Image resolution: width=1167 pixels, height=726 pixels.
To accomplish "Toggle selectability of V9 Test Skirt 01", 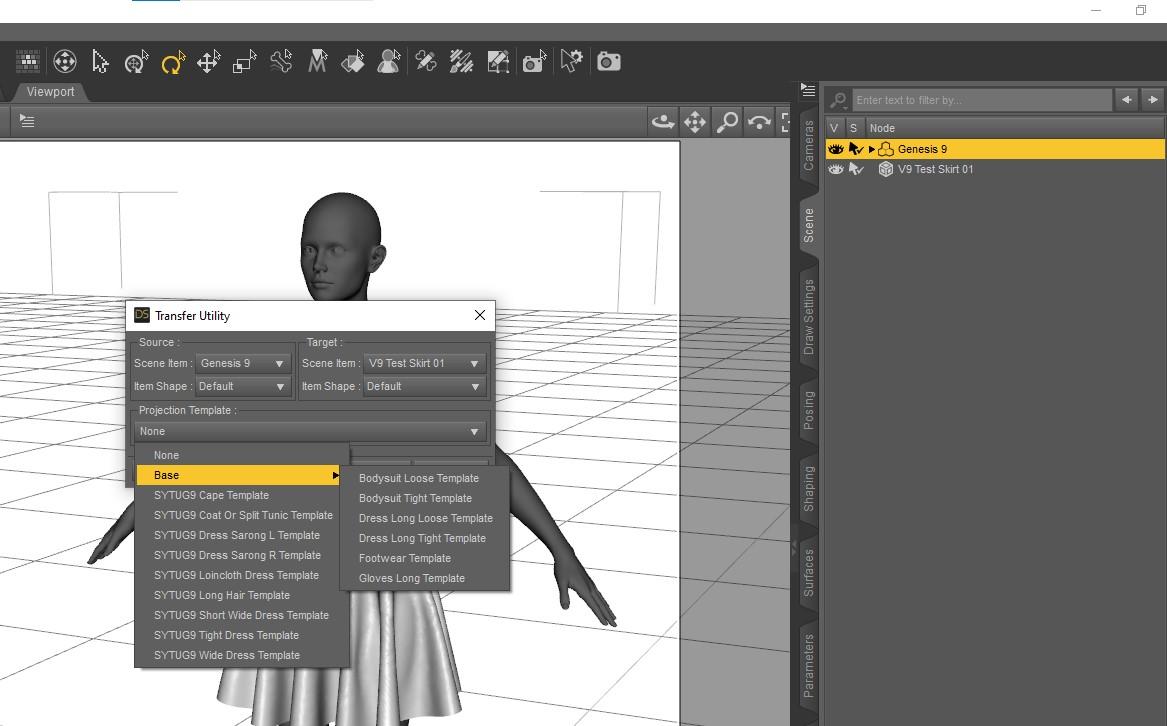I will click(856, 169).
